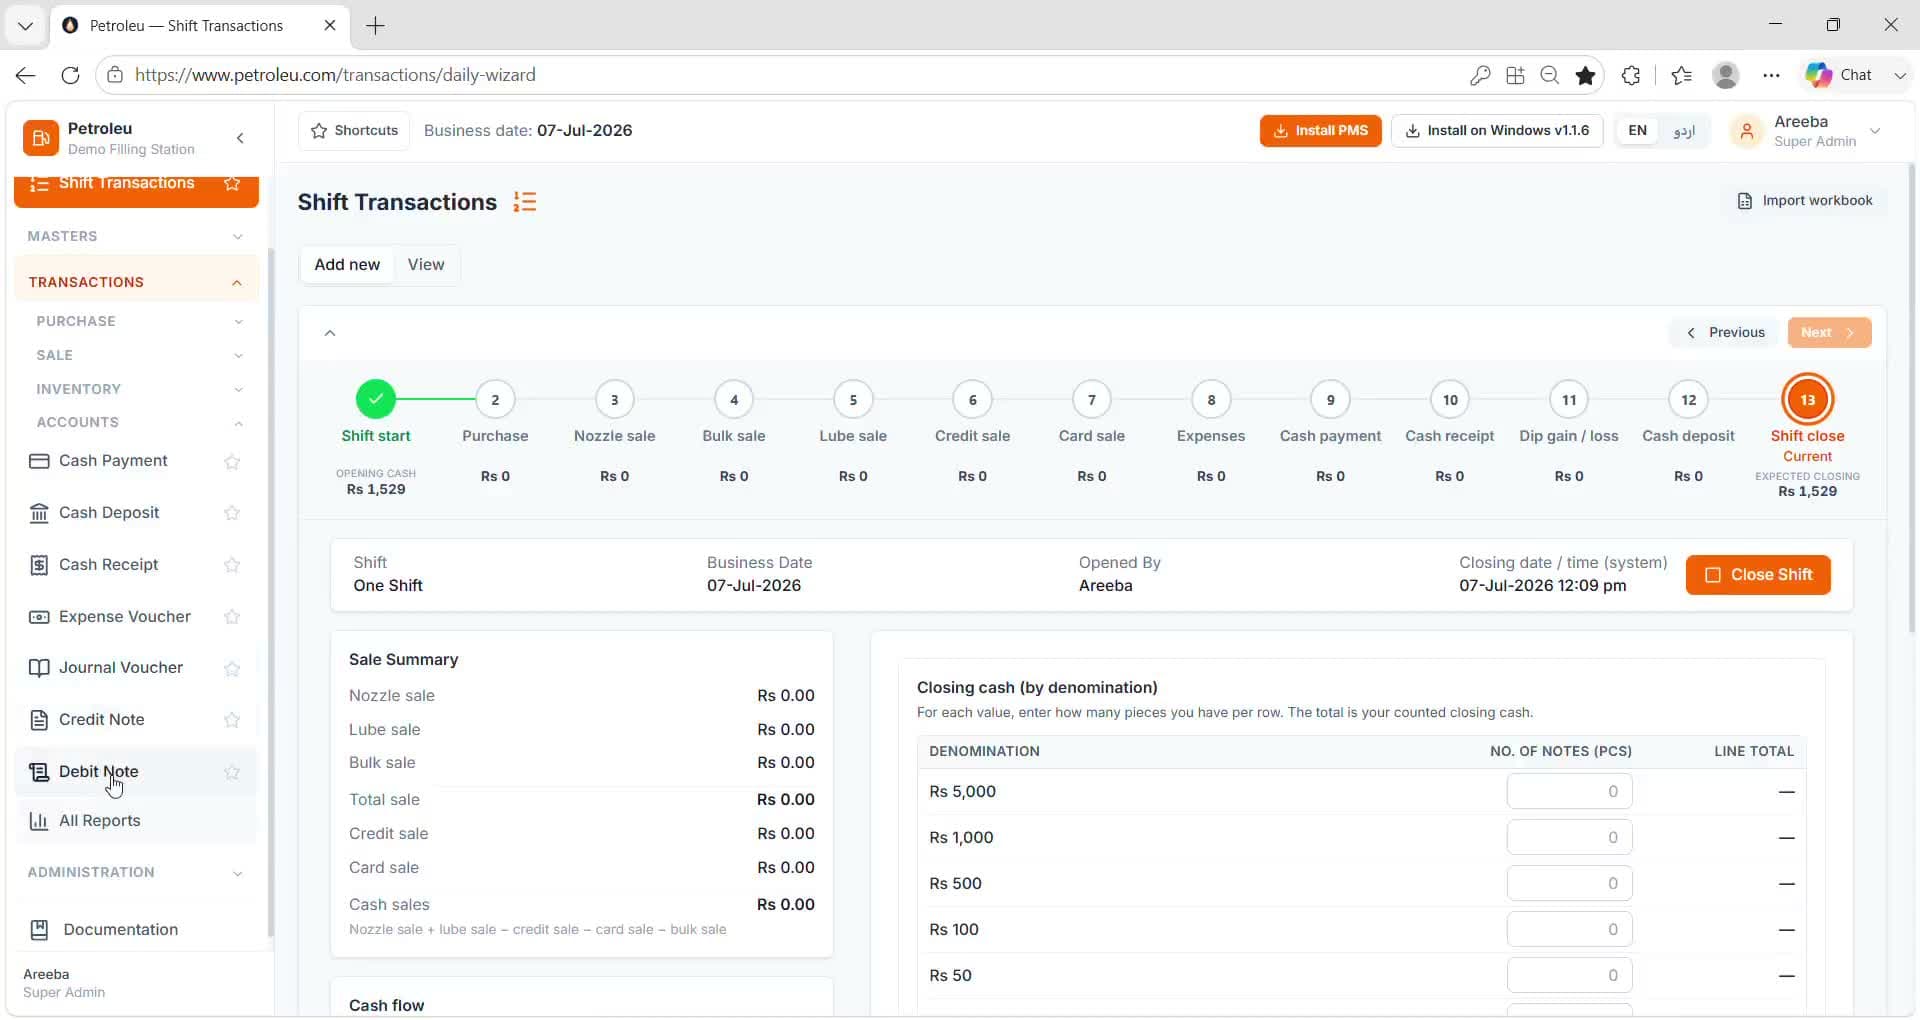Click Install on Windows v1.1.6

tap(1497, 131)
